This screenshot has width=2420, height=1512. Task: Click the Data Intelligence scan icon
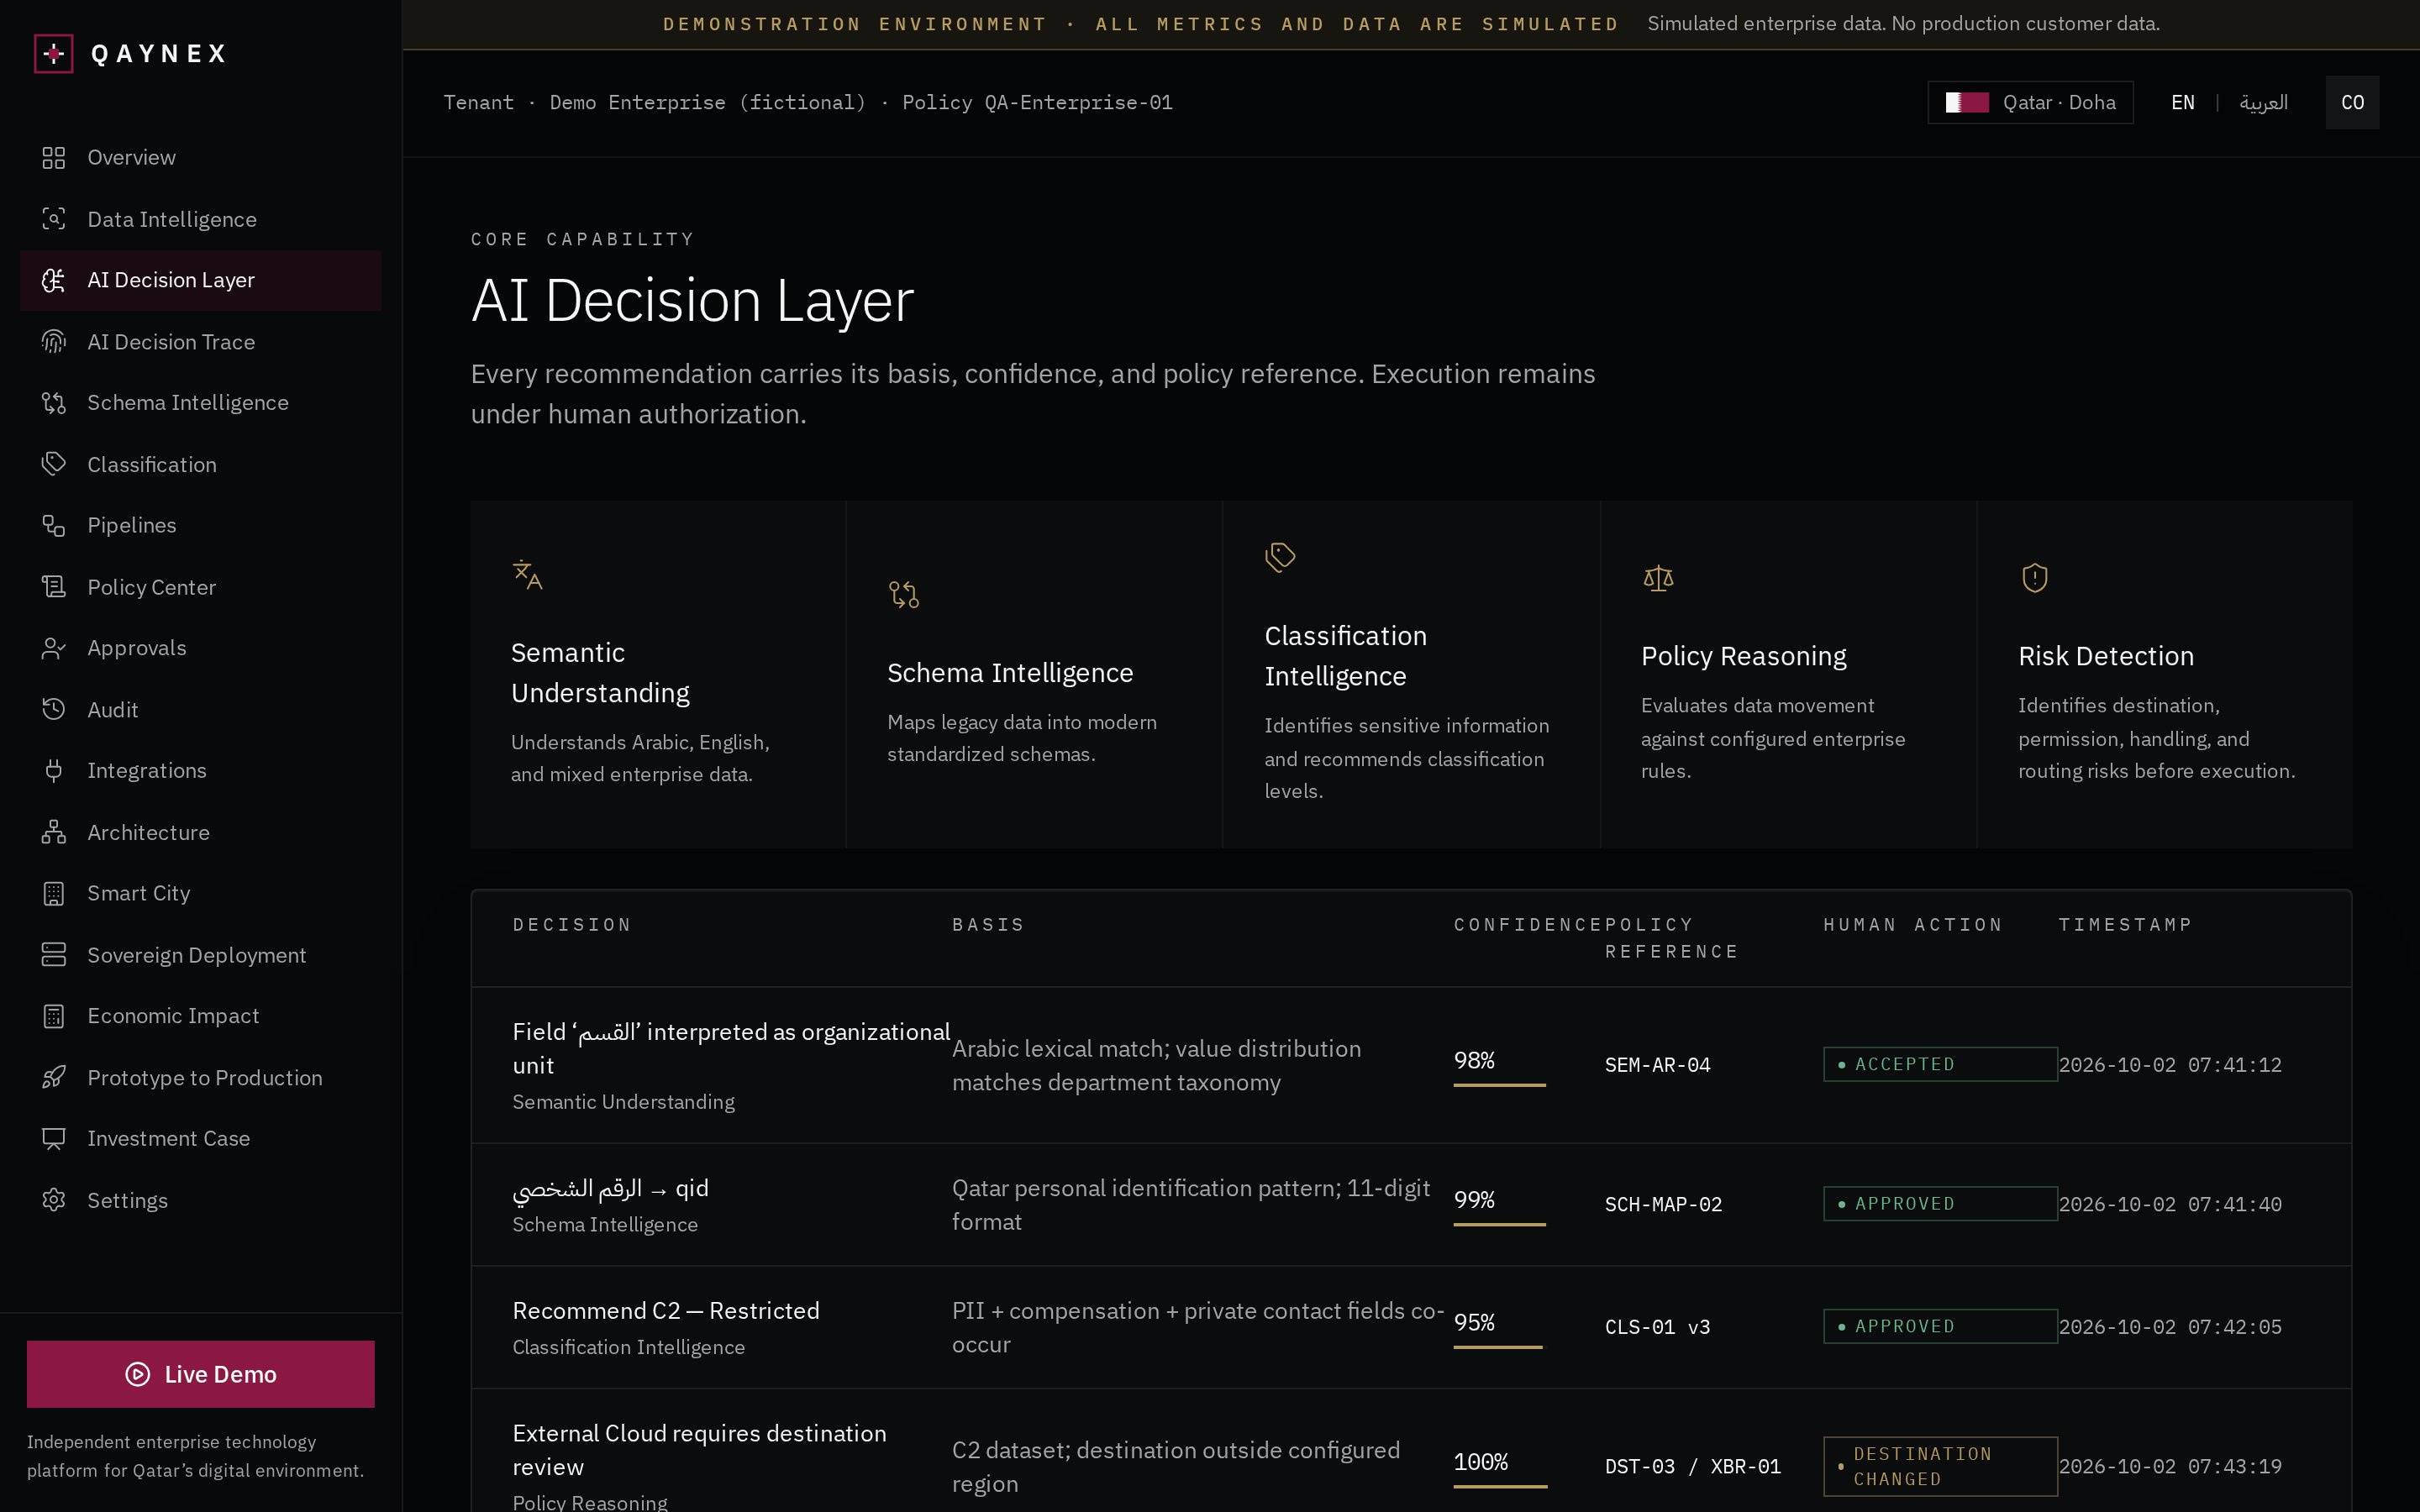54,219
